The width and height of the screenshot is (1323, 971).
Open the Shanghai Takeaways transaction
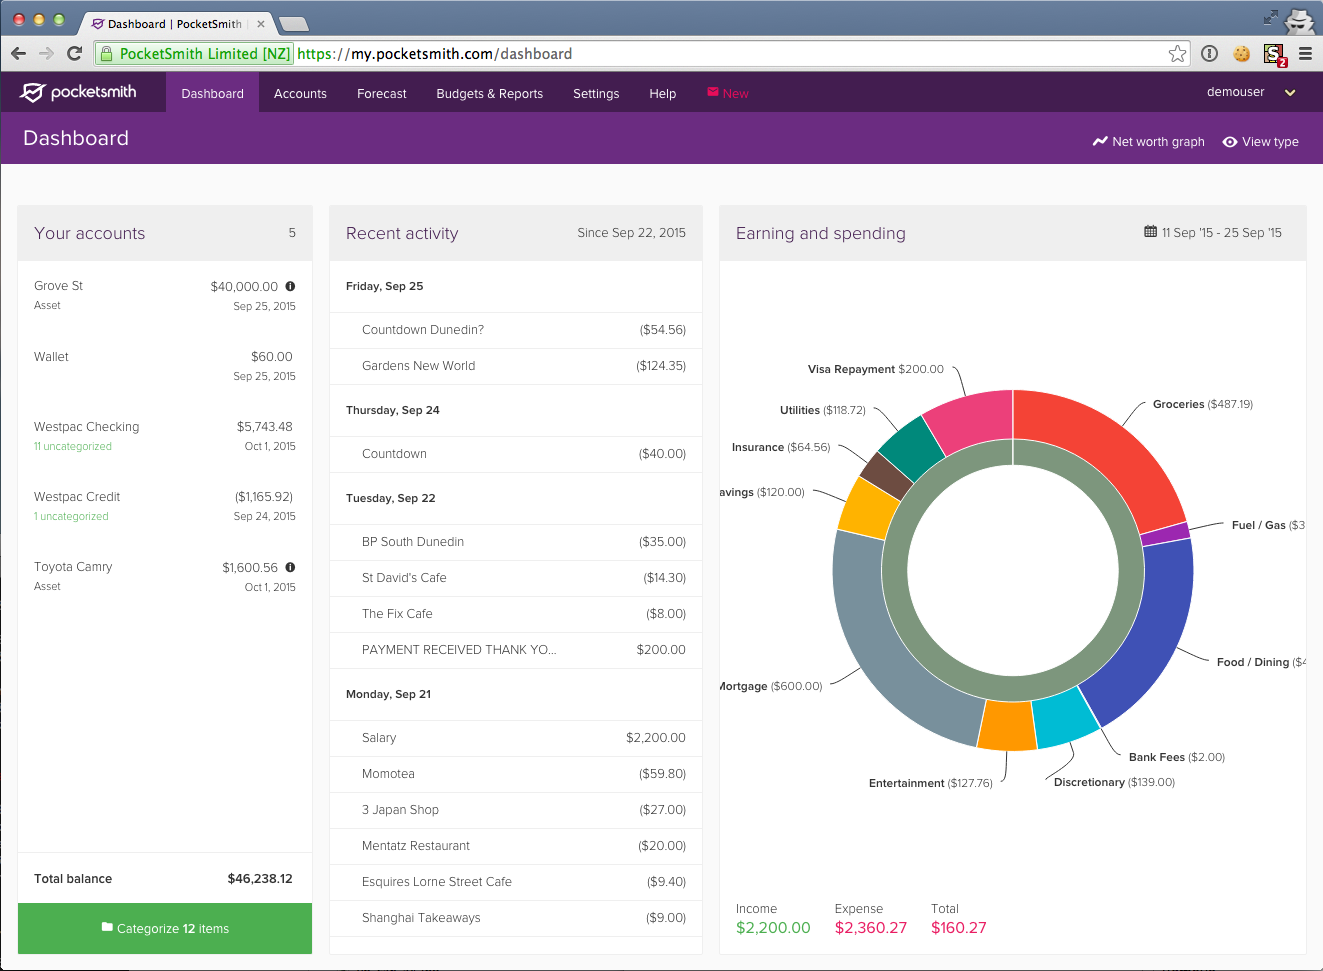tap(516, 918)
